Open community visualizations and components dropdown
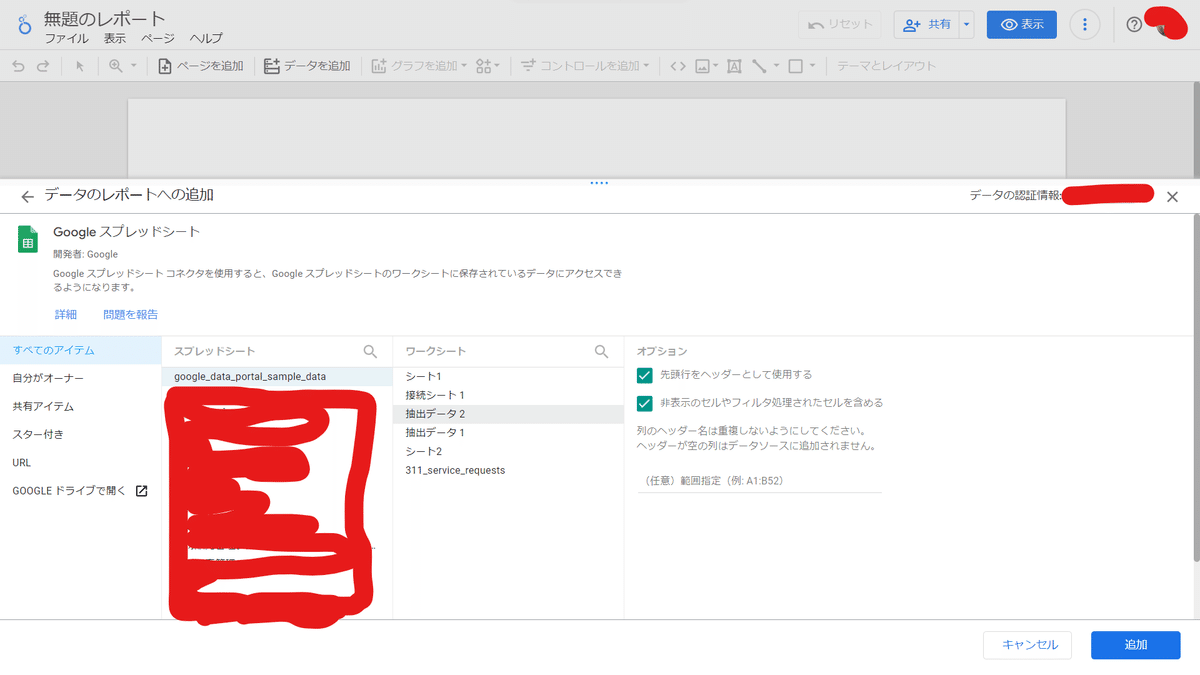This screenshot has width=1200, height=675. coord(487,66)
